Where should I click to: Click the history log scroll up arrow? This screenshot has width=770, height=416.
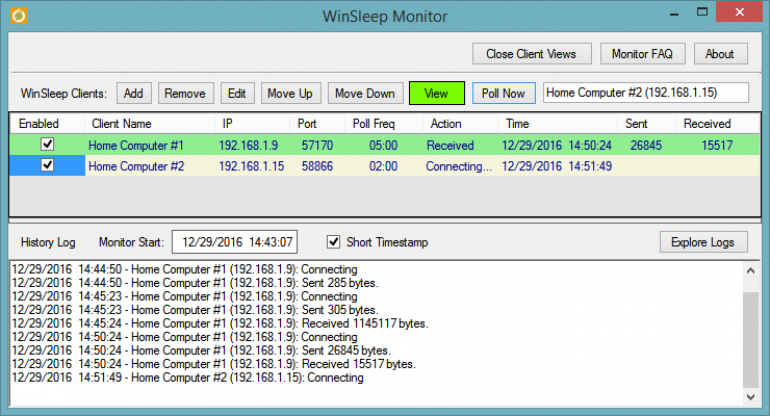tap(750, 270)
